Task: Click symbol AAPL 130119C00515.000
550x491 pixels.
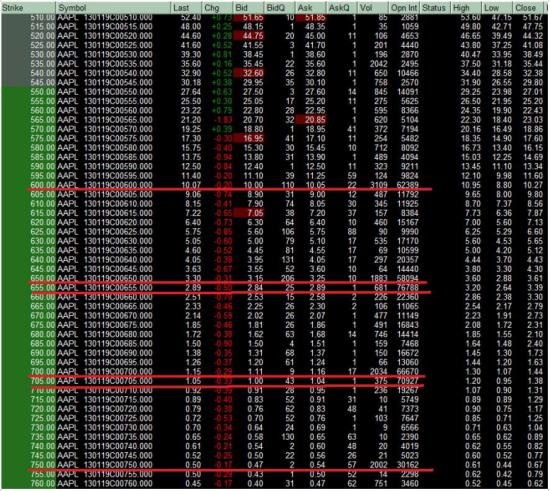Action: [105, 26]
